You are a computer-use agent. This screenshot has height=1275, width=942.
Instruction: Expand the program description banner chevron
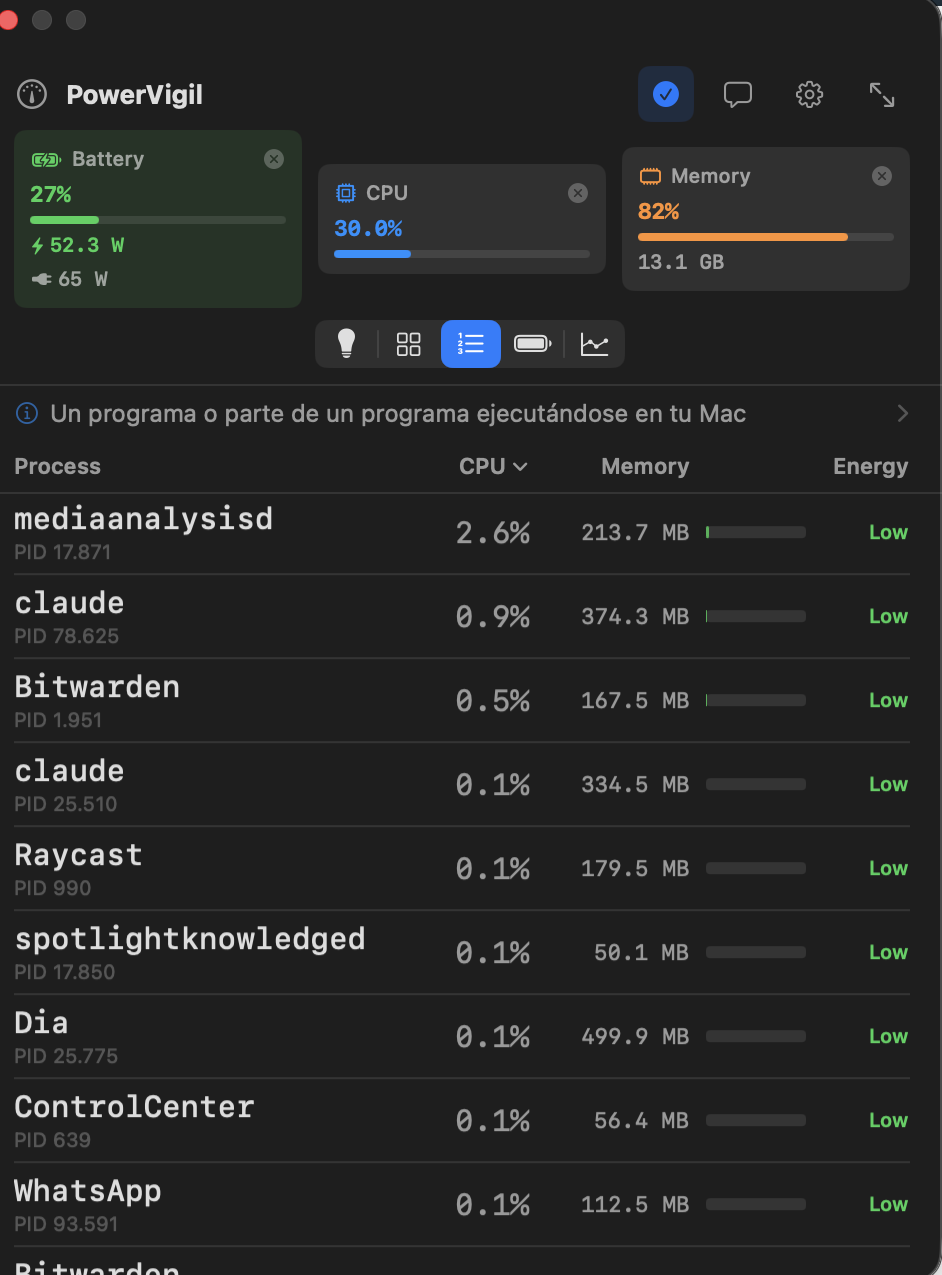pyautogui.click(x=902, y=412)
